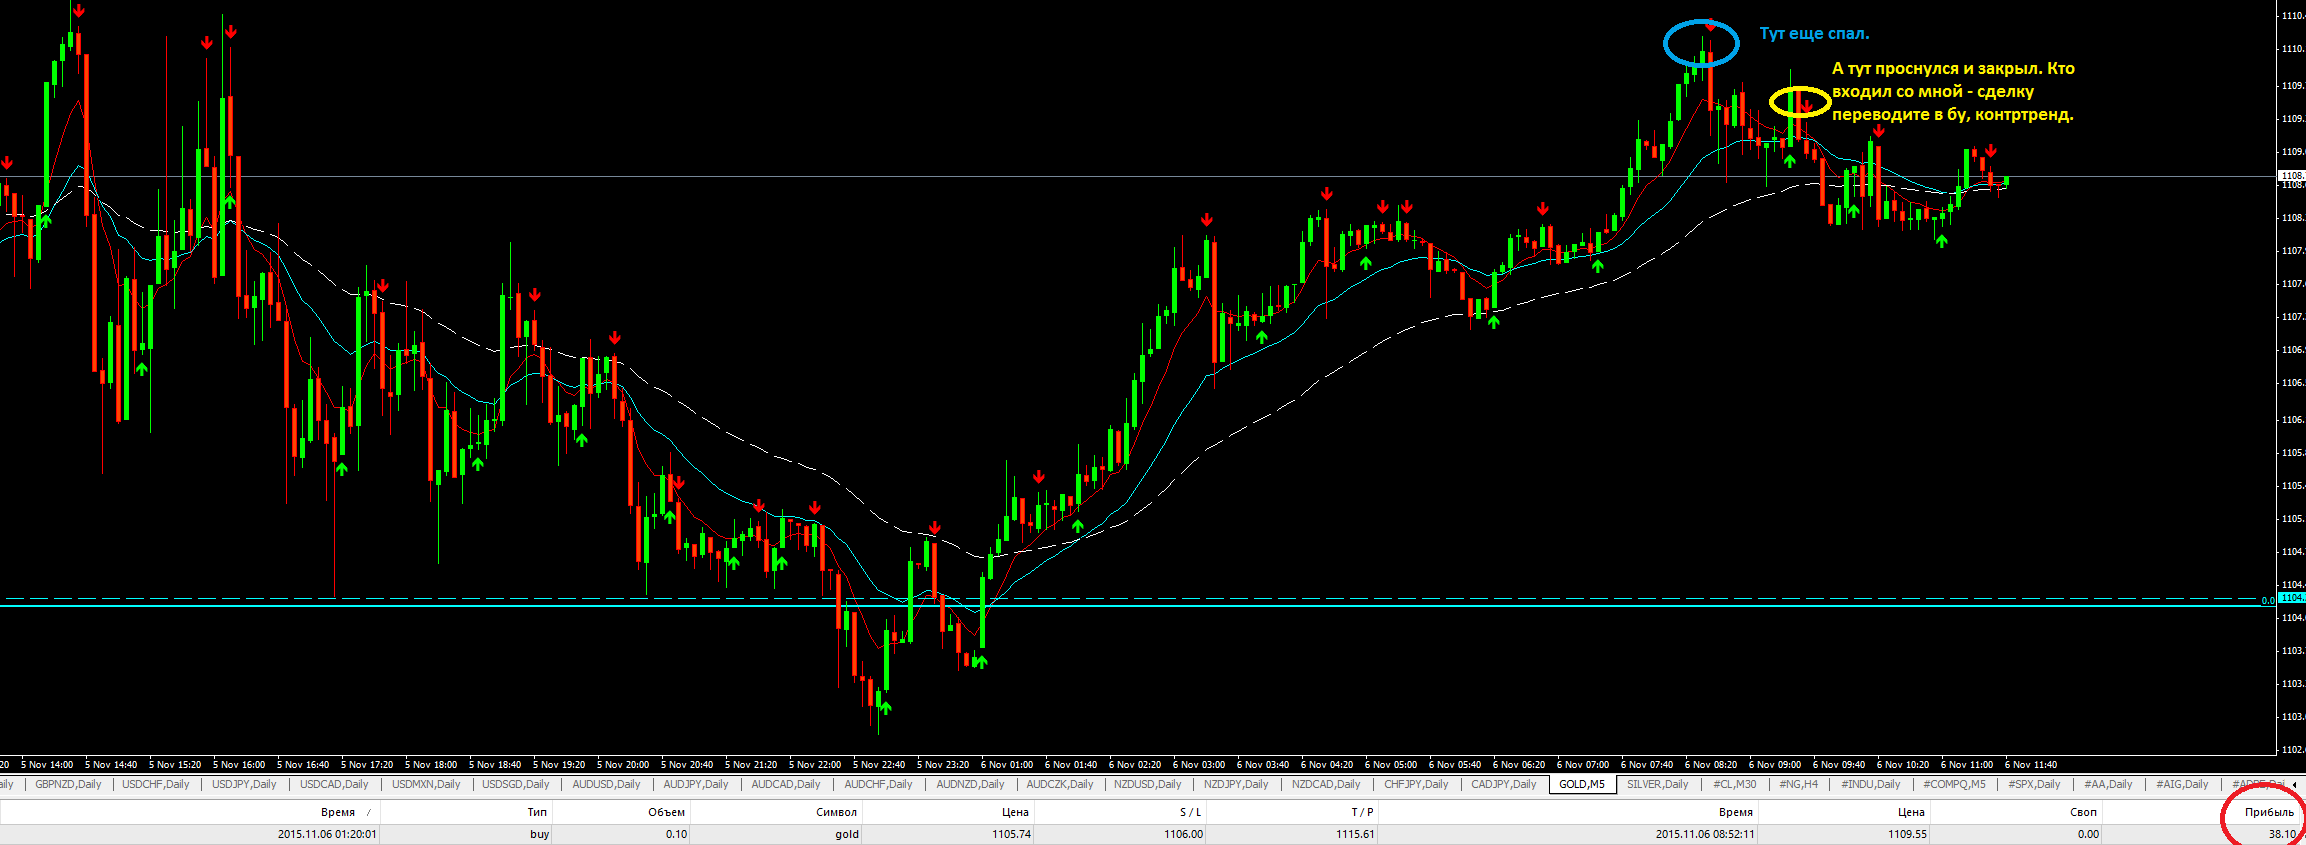Viewport: 2306px width, 845px height.
Task: Click the 5 Nov 20:00 time axis label
Action: pyautogui.click(x=623, y=765)
